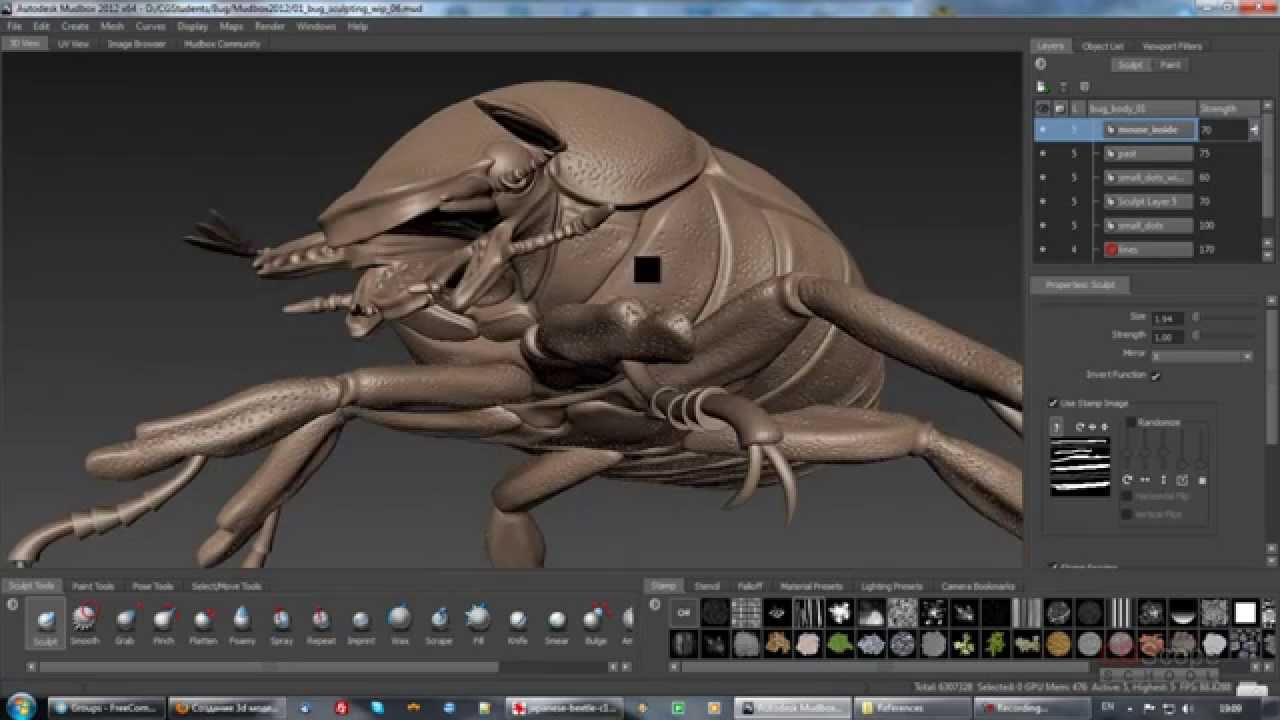Open the Mirror dropdown

pos(1201,356)
